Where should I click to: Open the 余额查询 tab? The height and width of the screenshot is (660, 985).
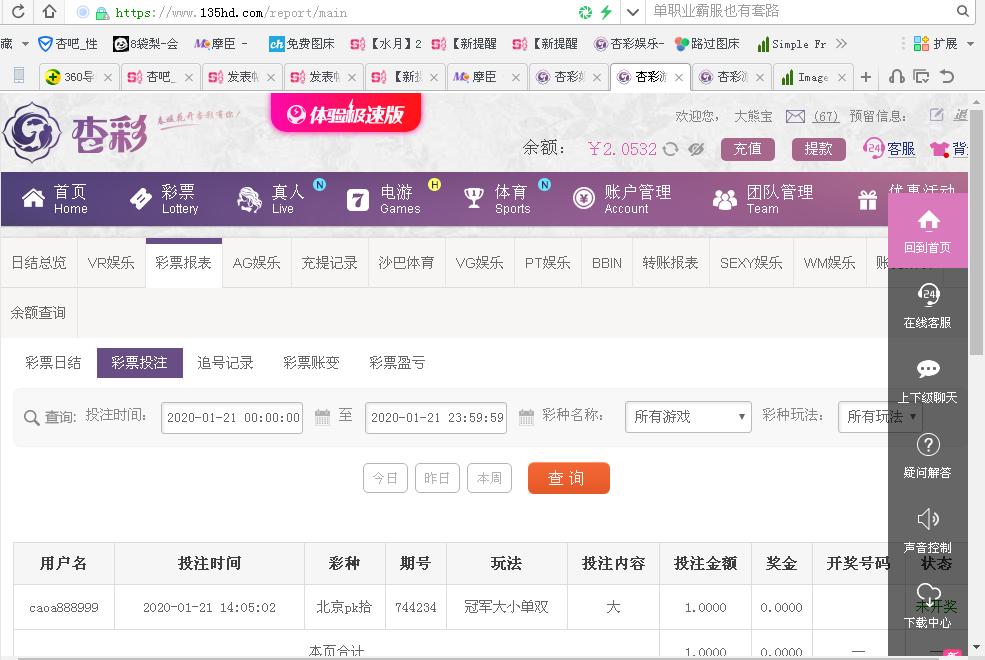38,313
